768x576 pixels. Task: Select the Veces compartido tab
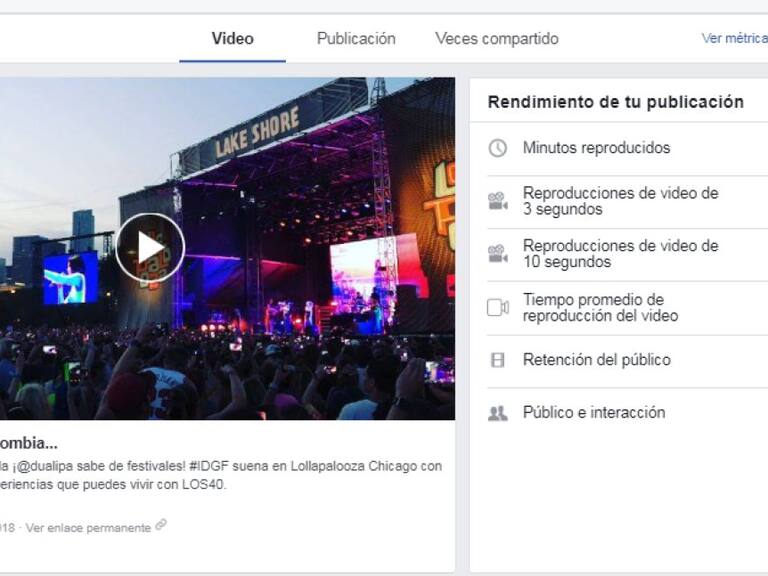(496, 39)
